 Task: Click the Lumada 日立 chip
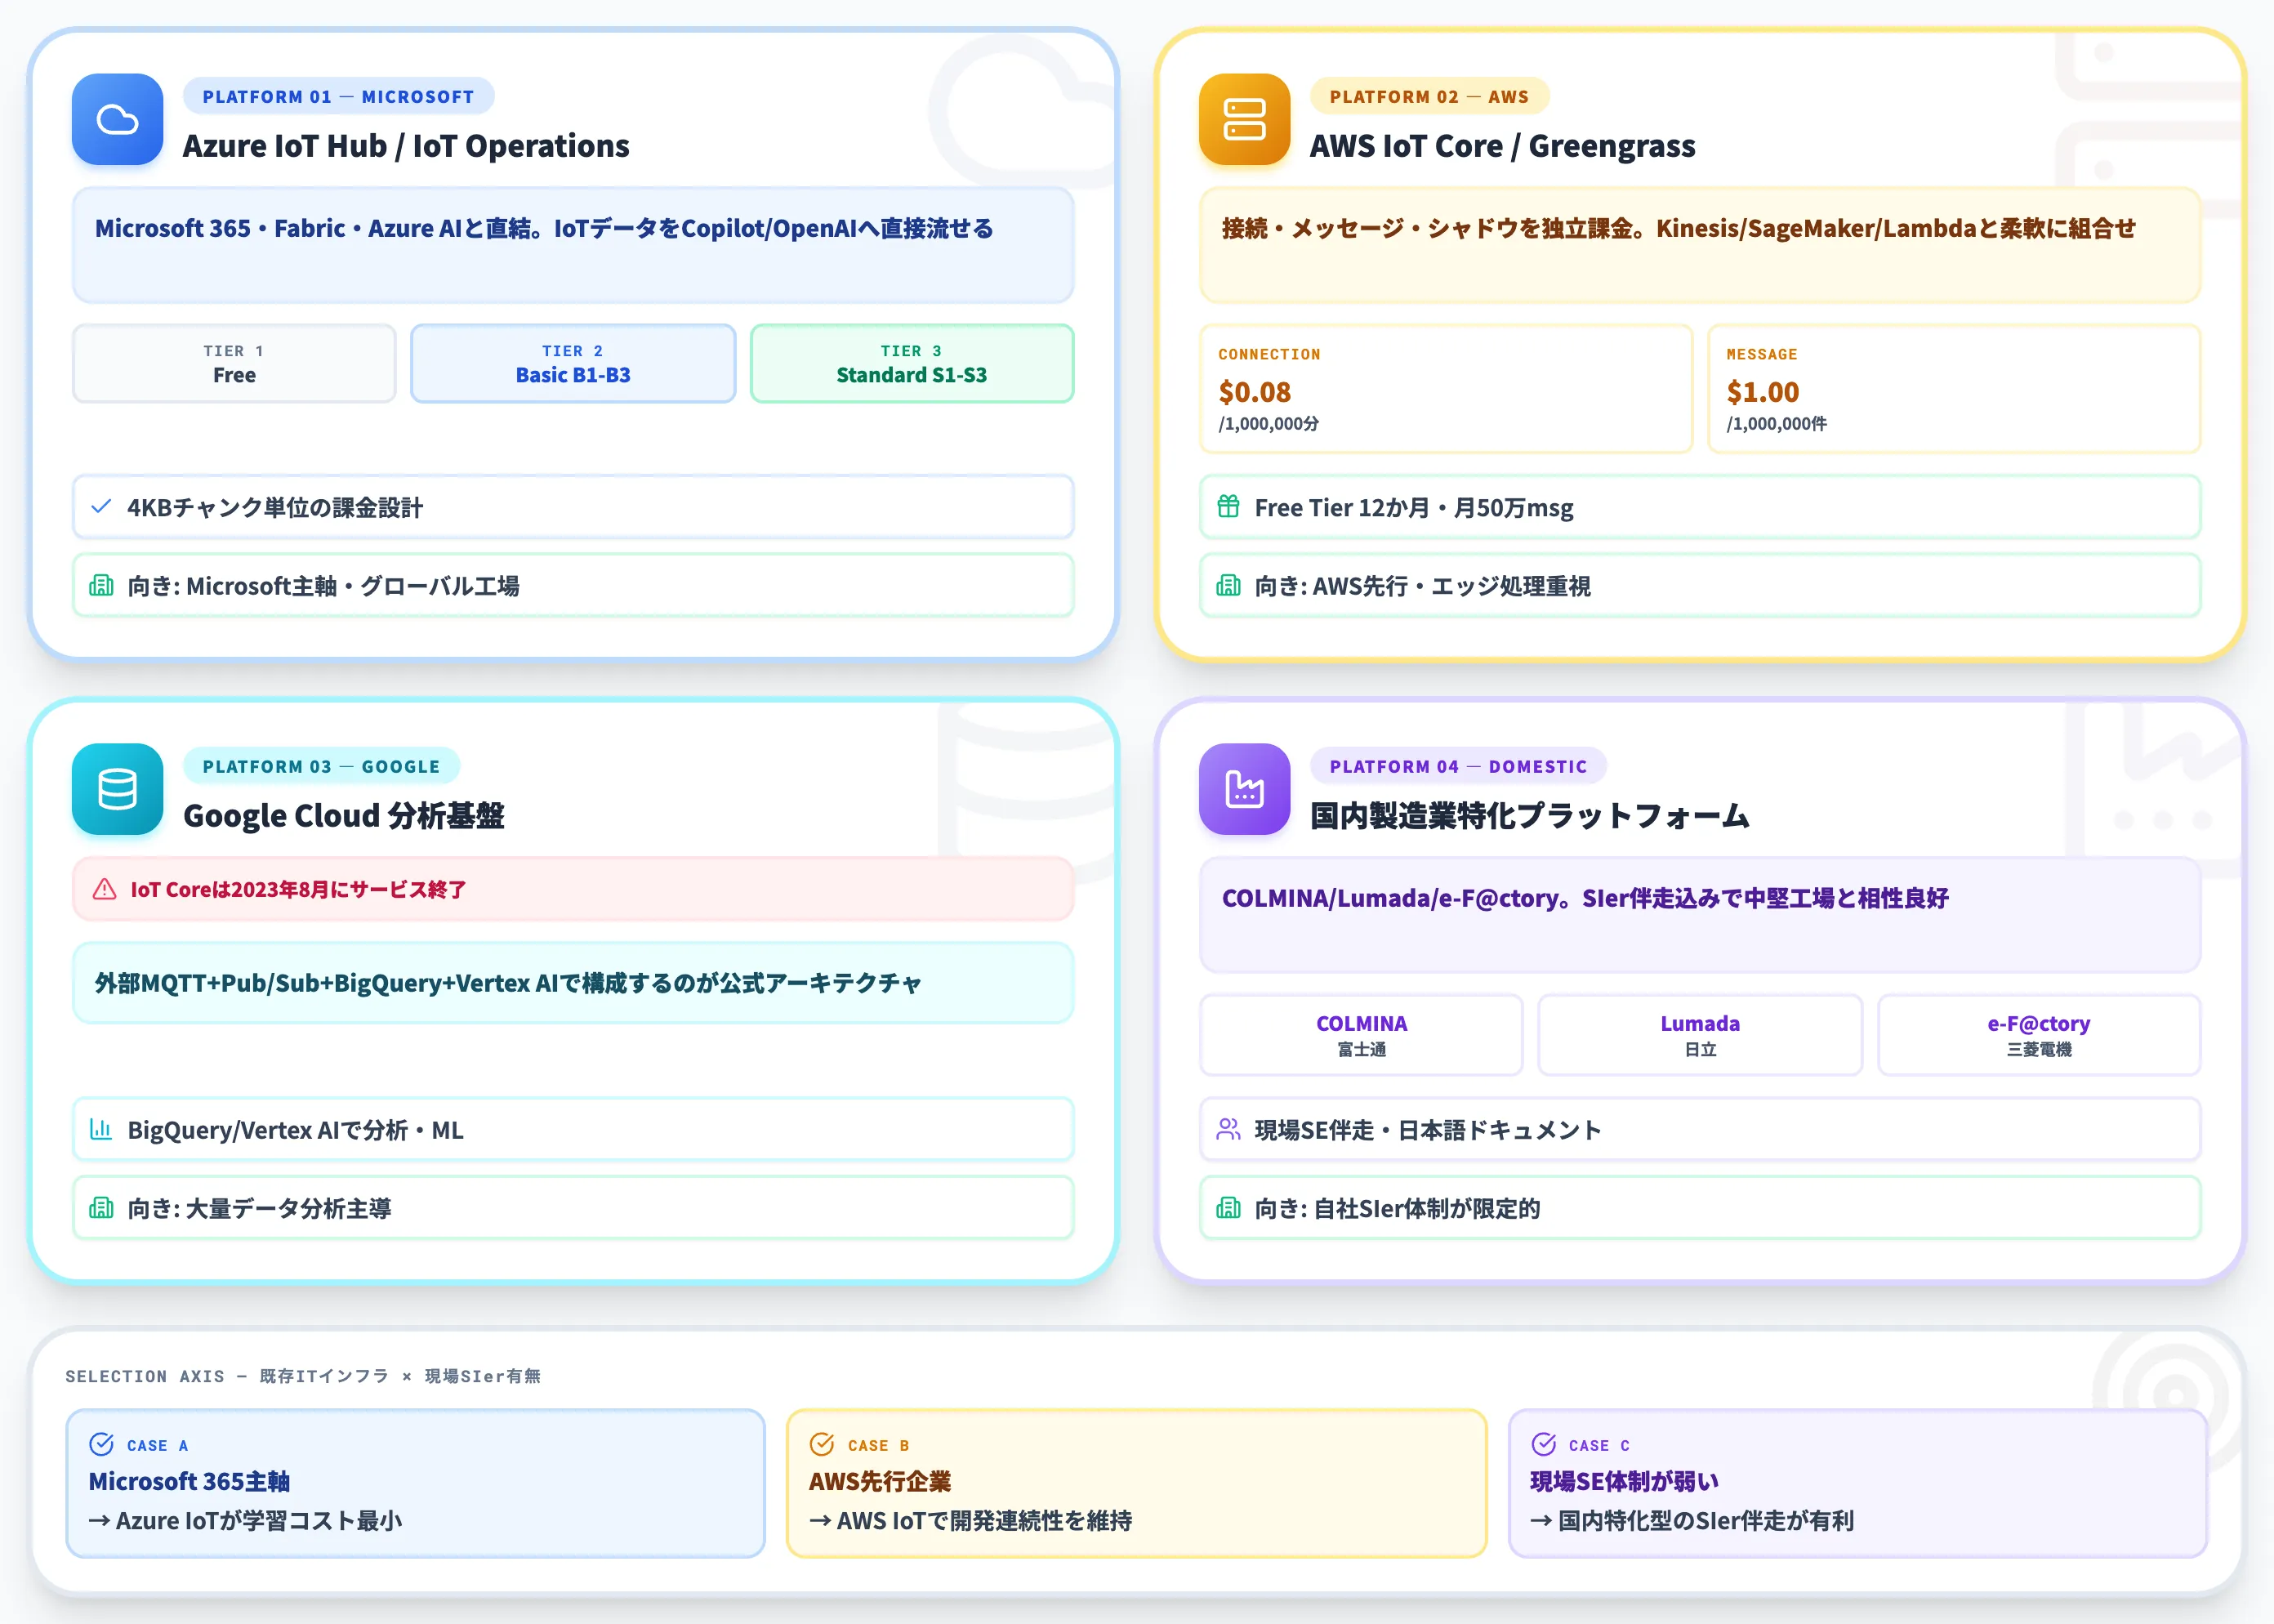[x=1699, y=1035]
